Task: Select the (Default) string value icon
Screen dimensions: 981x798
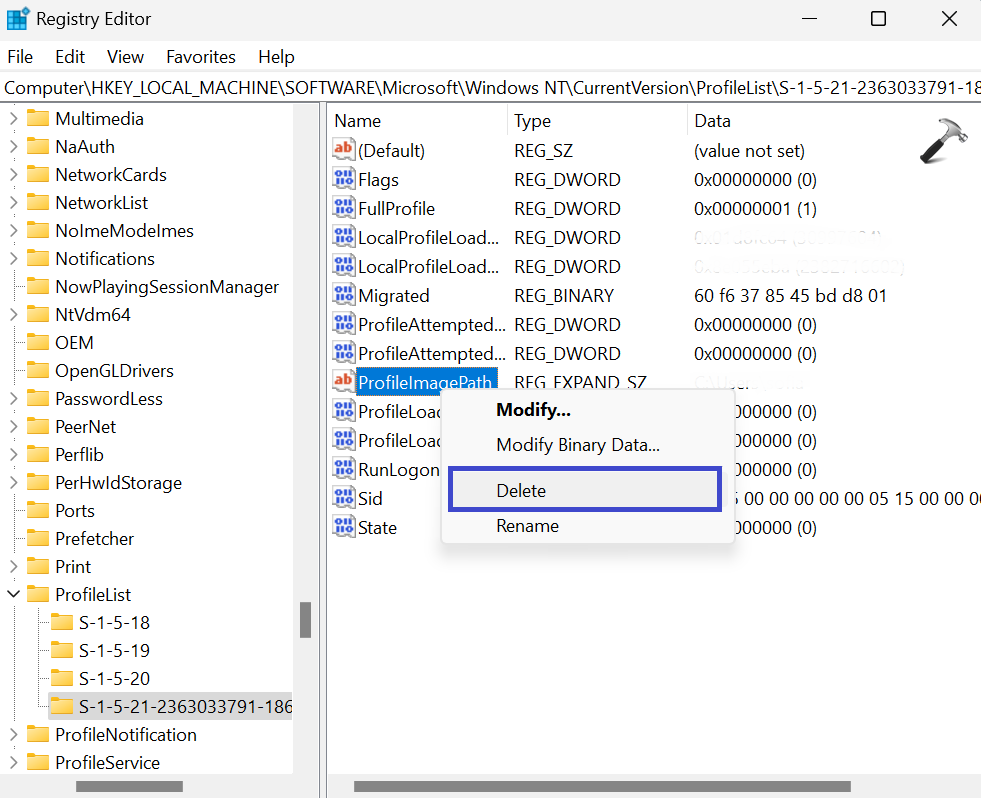Action: [x=343, y=151]
